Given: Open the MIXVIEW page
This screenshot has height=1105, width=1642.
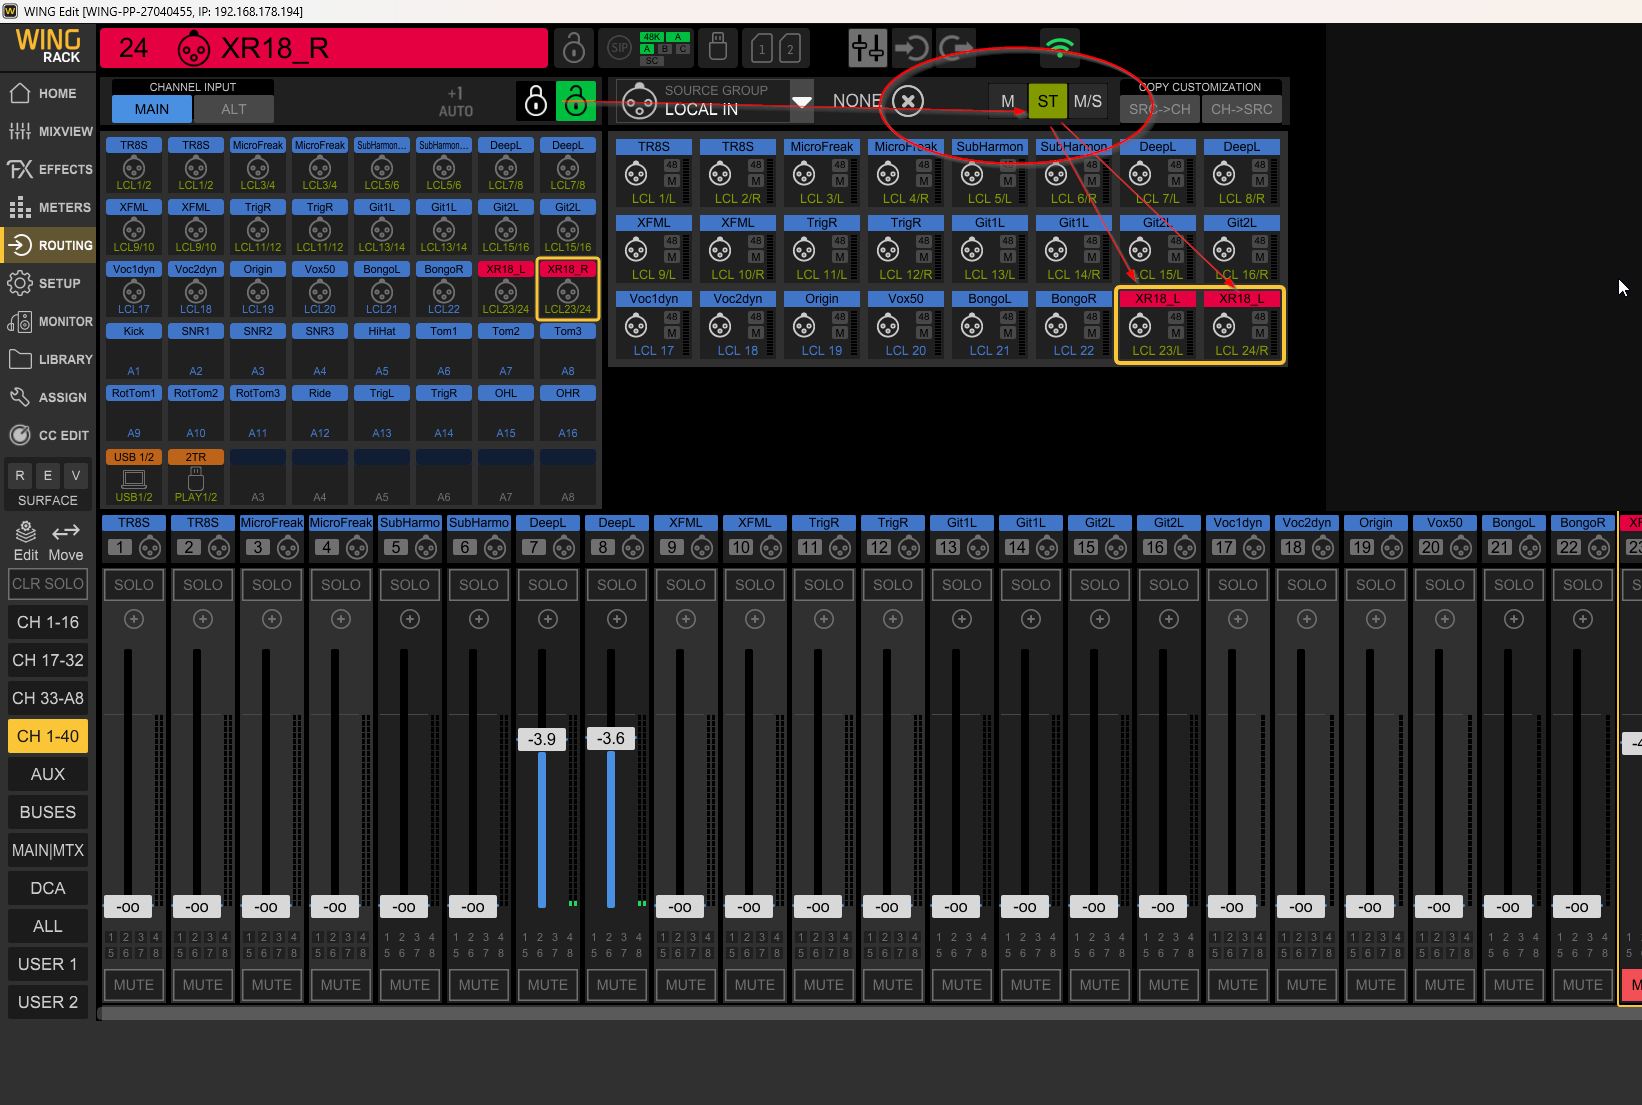Looking at the screenshot, I should coord(48,131).
